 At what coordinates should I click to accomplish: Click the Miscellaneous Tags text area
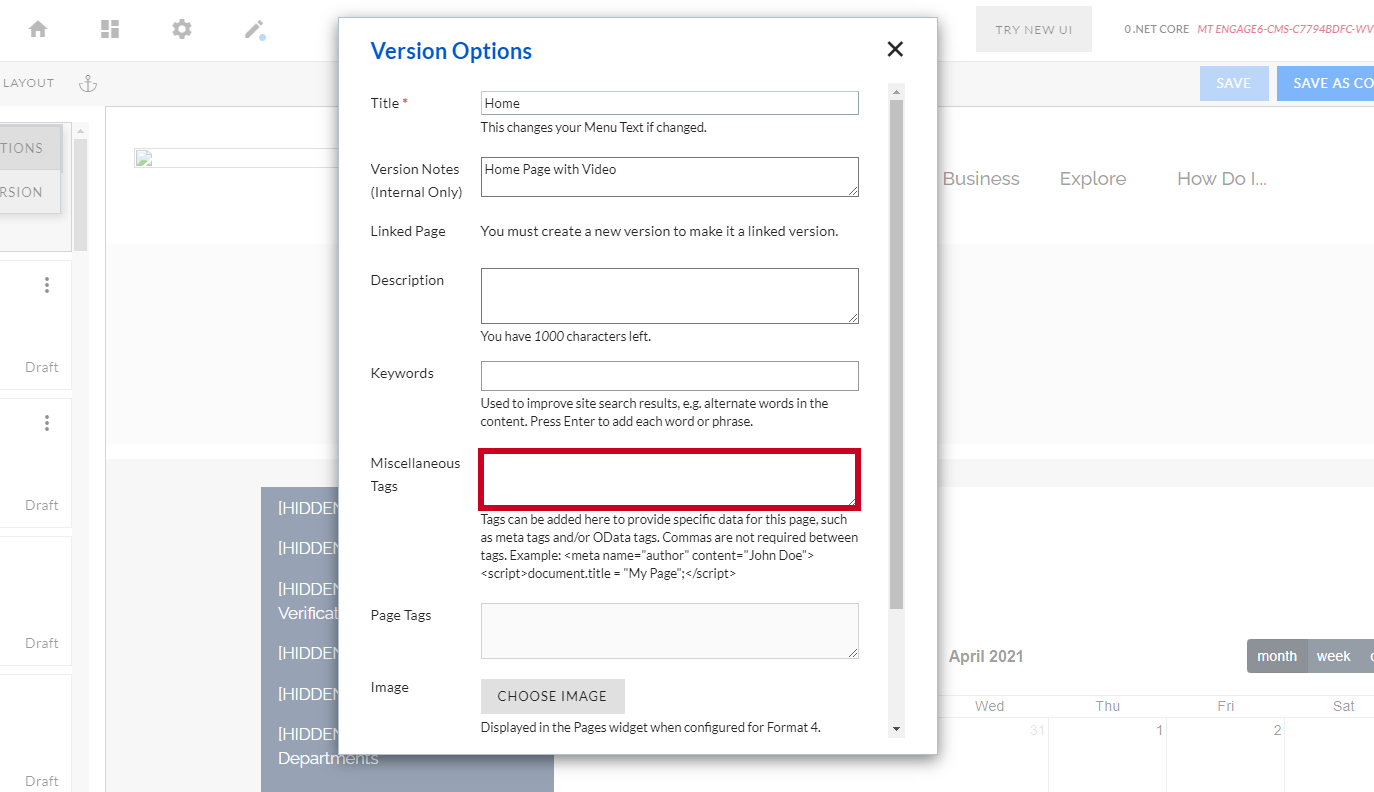(x=669, y=479)
